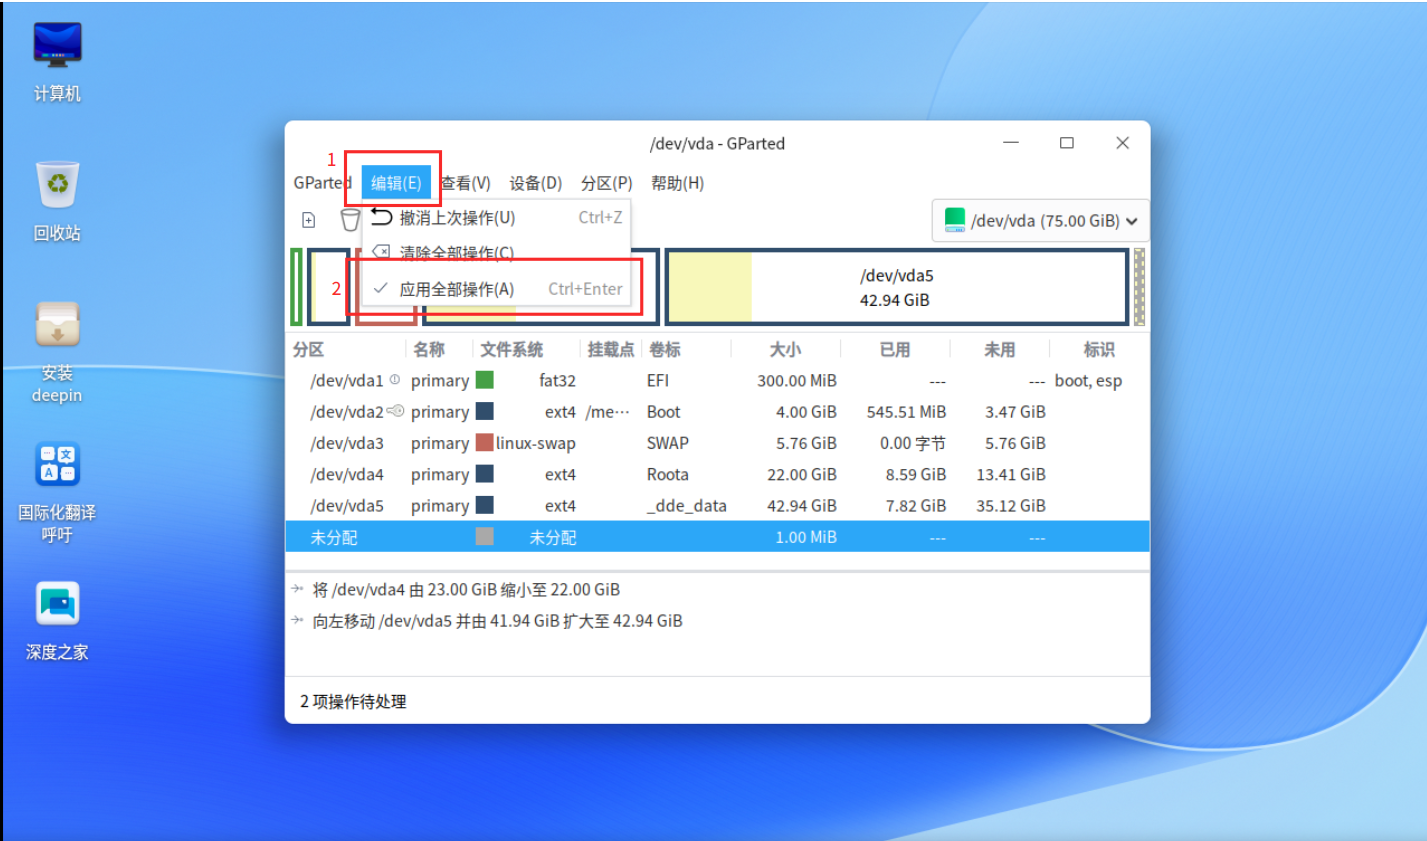Screen dimensions: 1427x841
Task: Click the new partition toolbar icon
Action: click(309, 220)
